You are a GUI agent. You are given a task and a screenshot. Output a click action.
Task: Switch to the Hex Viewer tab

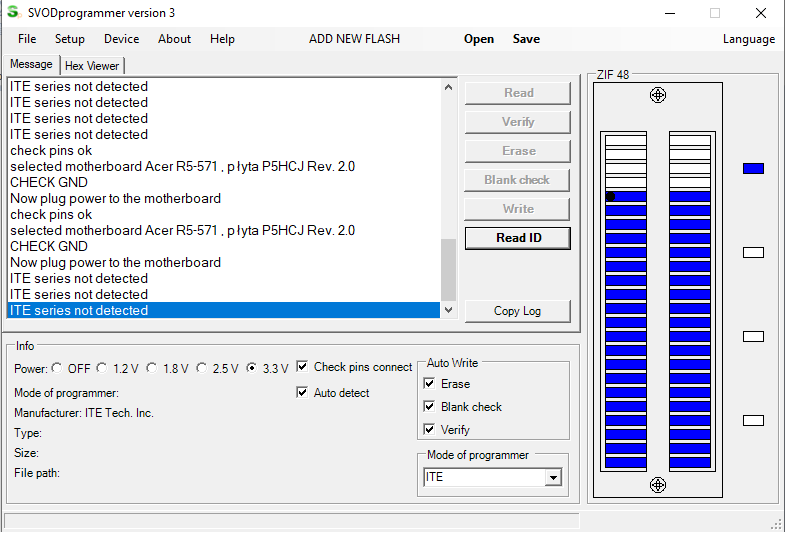[x=92, y=66]
